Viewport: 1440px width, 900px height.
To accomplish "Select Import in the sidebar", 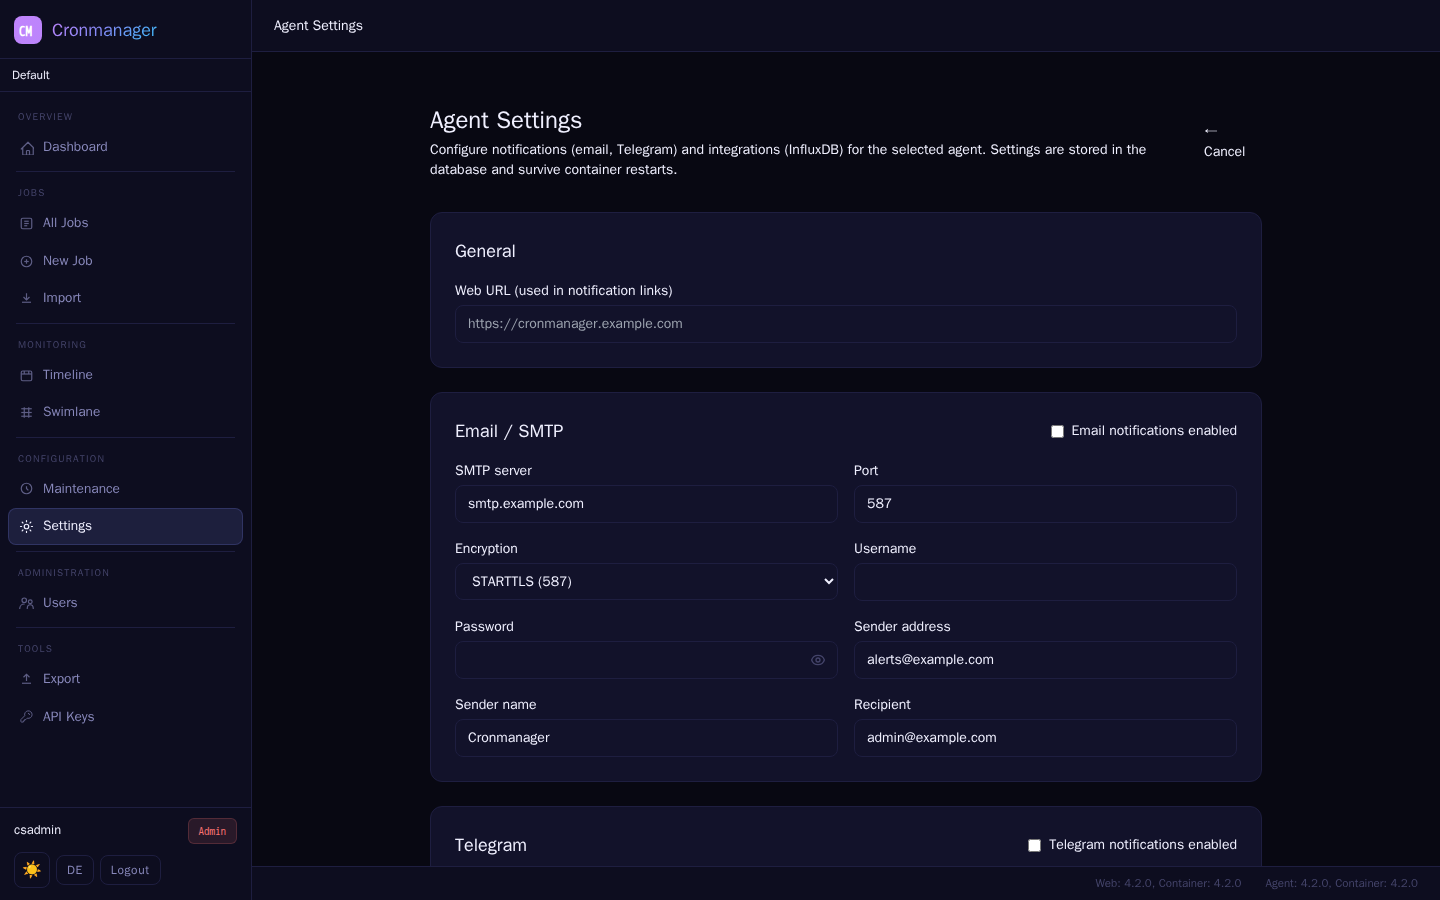I will (125, 298).
